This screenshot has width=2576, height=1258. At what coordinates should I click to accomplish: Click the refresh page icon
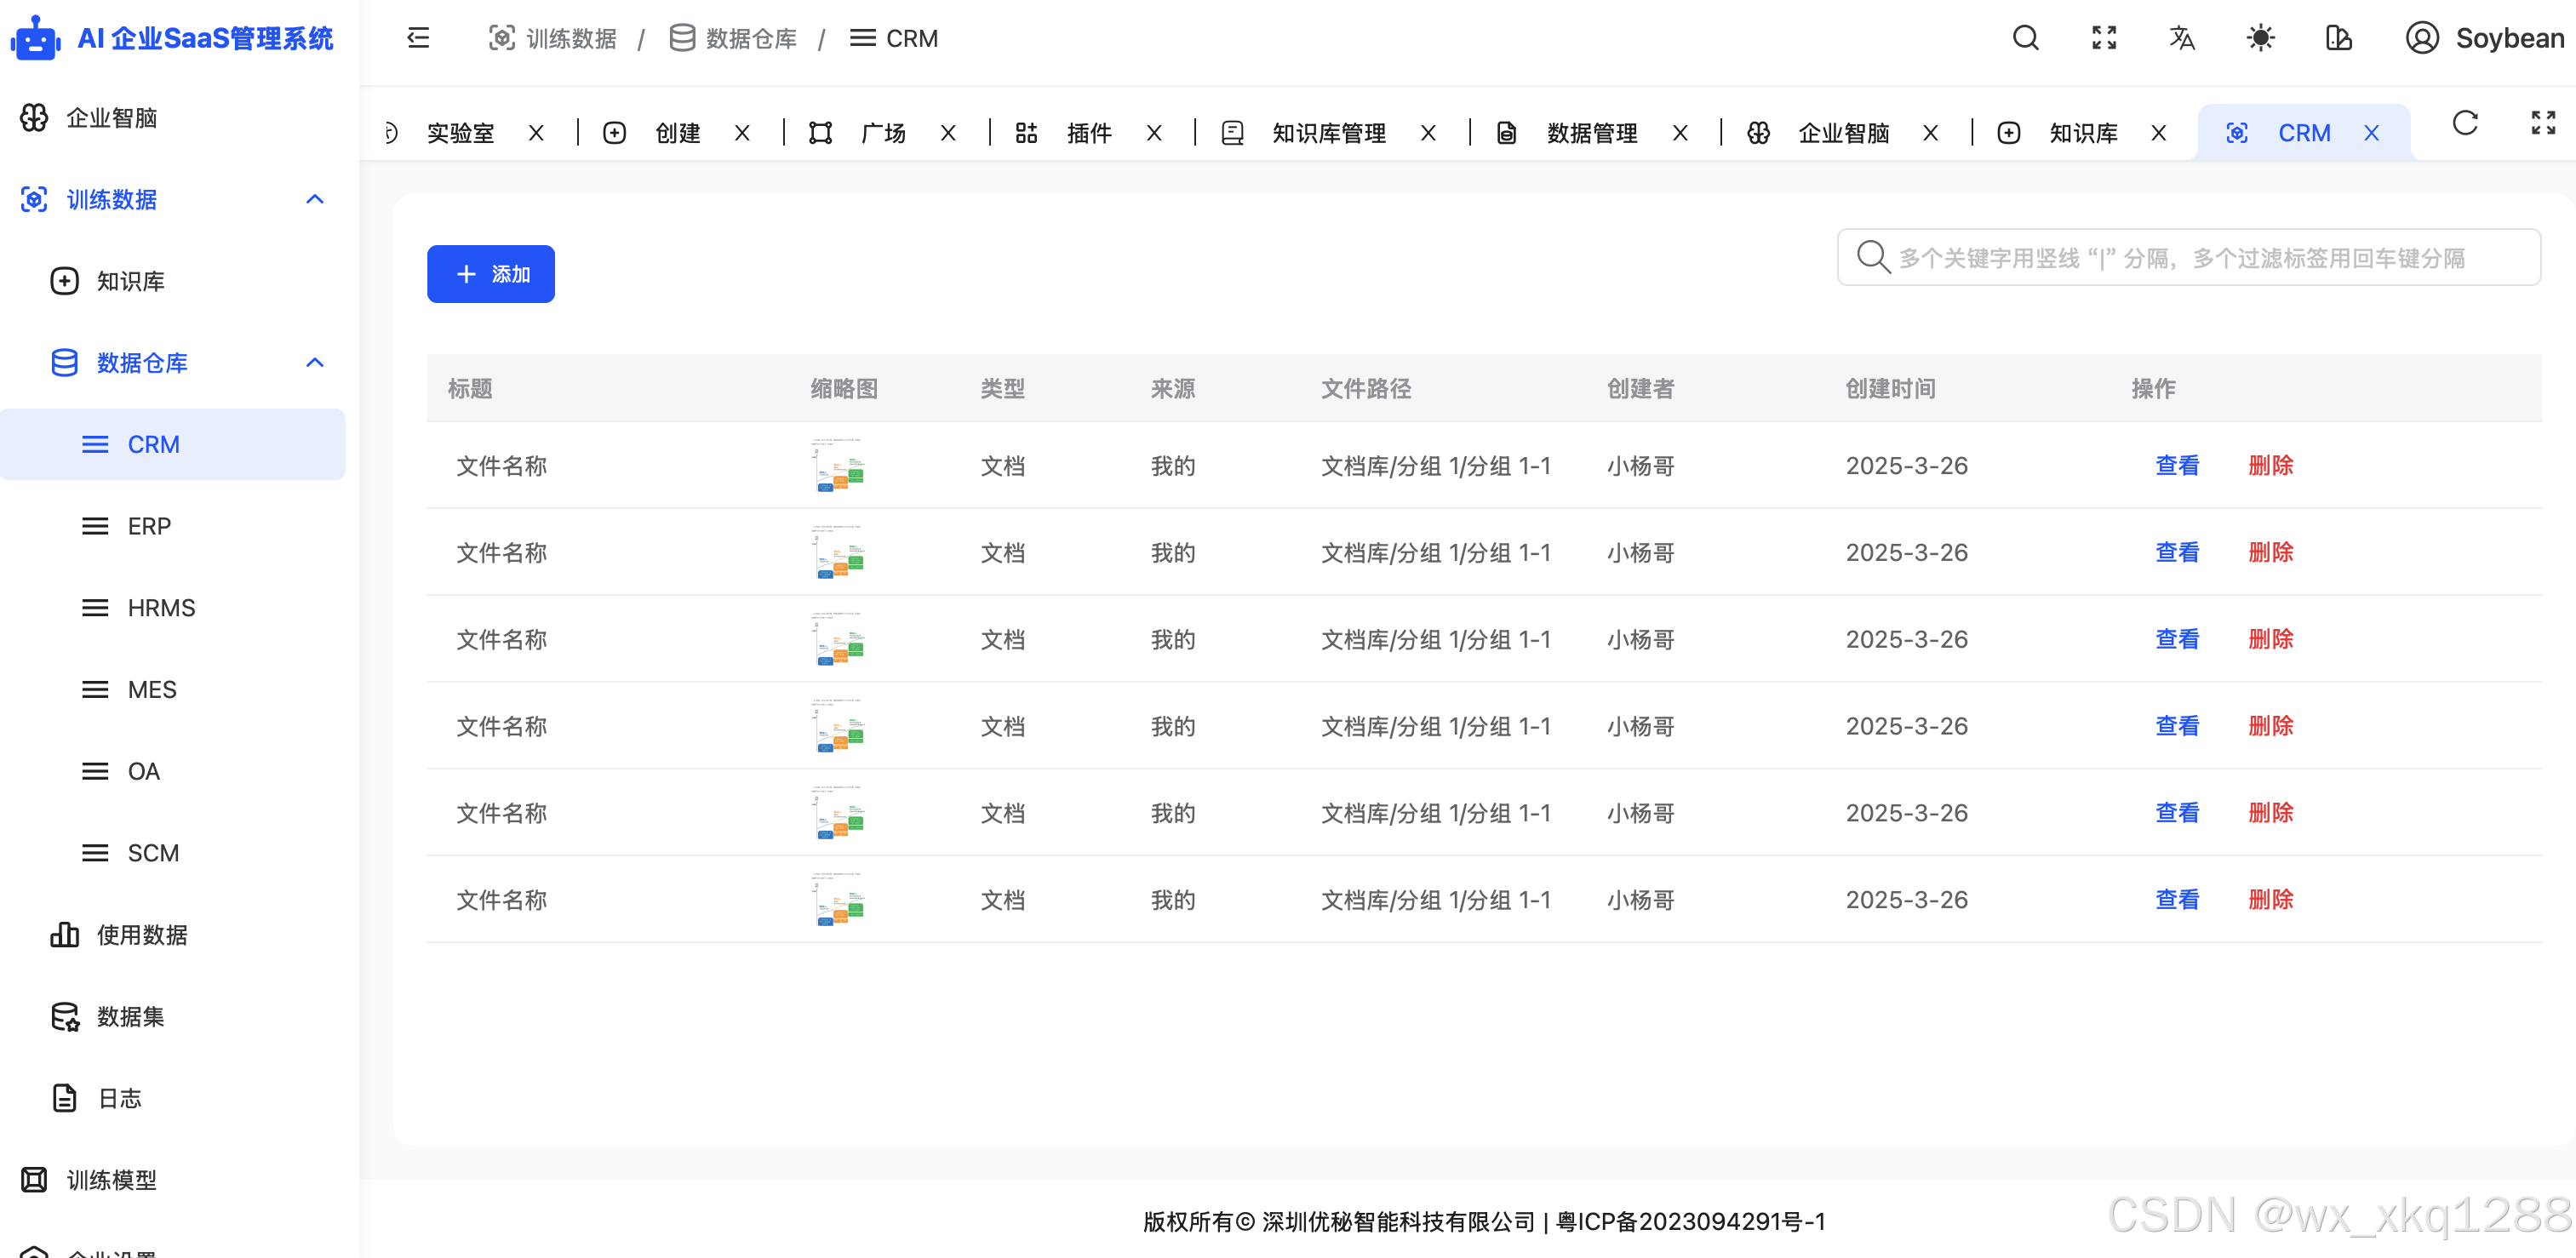coord(2465,123)
